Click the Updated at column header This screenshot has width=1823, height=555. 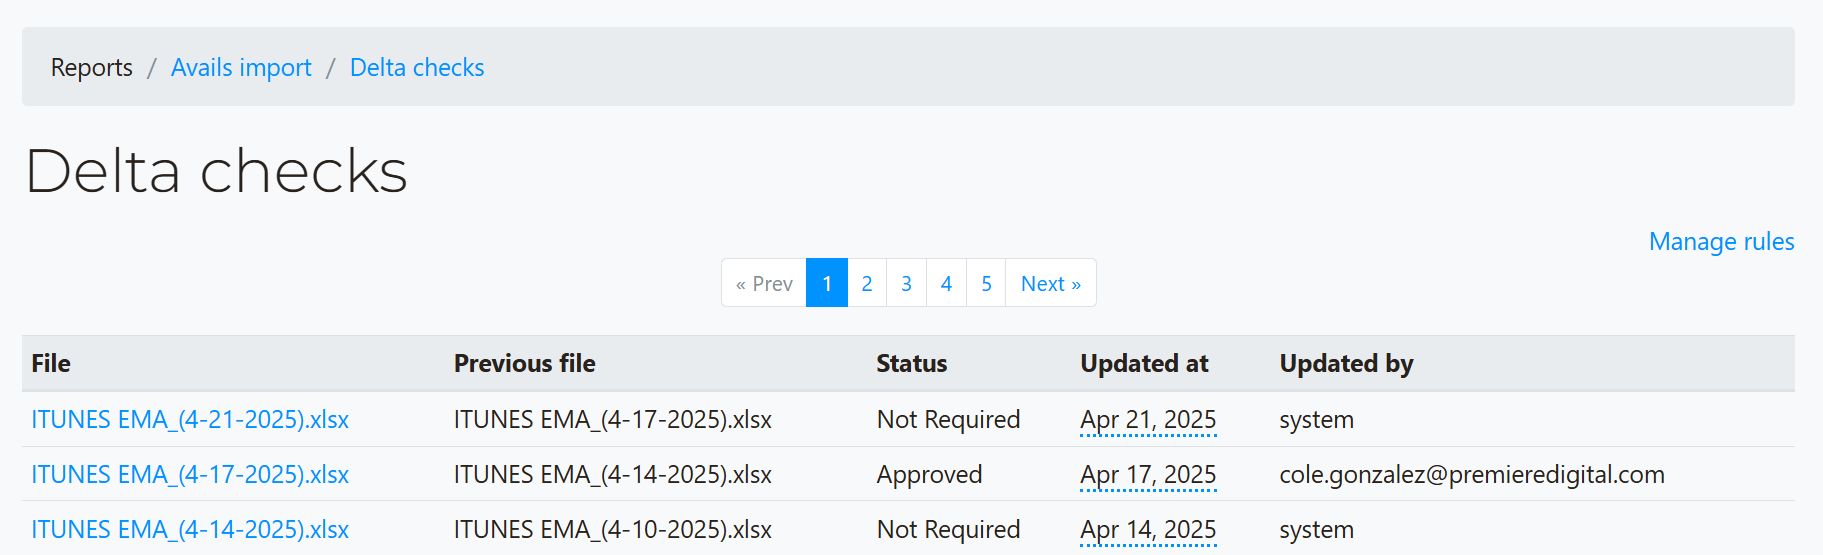point(1144,363)
